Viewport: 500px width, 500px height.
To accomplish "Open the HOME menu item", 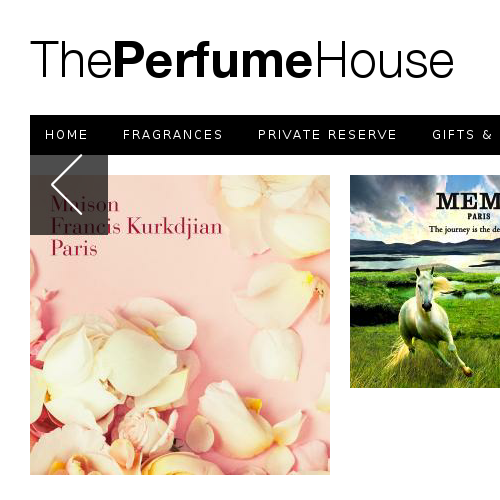I will point(66,135).
